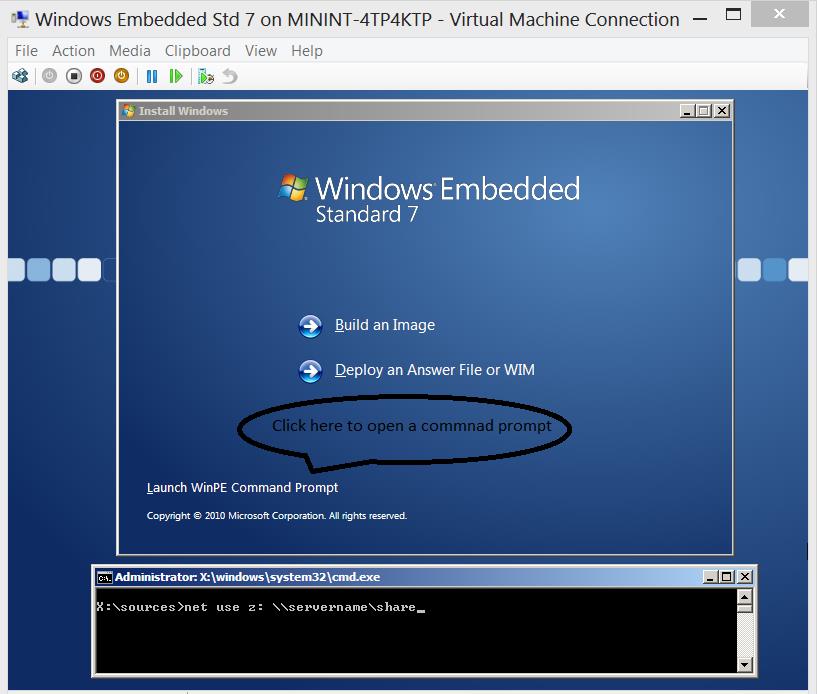Image resolution: width=817 pixels, height=694 pixels.
Task: Turn off the VM with the stop icon
Action: tap(74, 76)
